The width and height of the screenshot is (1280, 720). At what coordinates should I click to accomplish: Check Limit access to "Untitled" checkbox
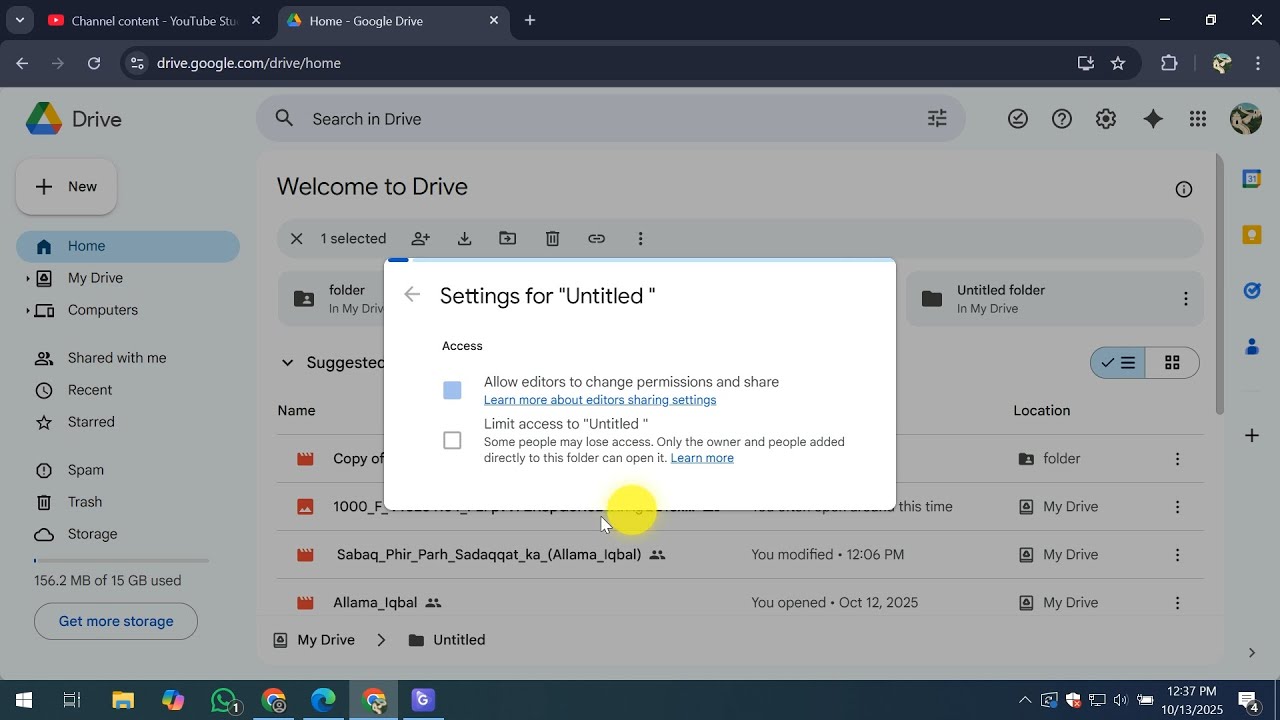pyautogui.click(x=452, y=440)
